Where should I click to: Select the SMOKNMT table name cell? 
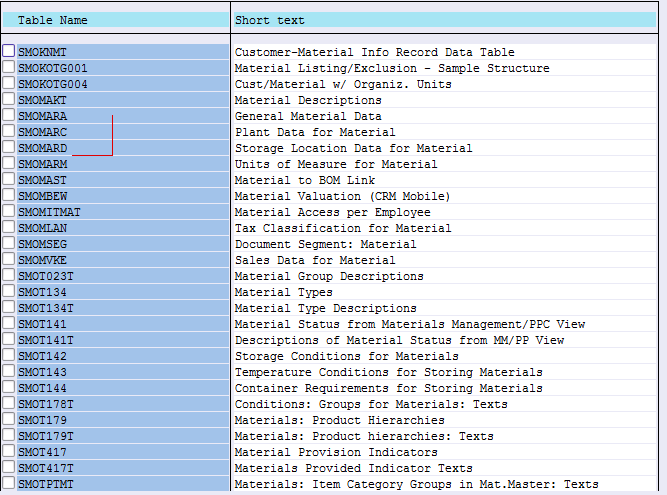123,52
